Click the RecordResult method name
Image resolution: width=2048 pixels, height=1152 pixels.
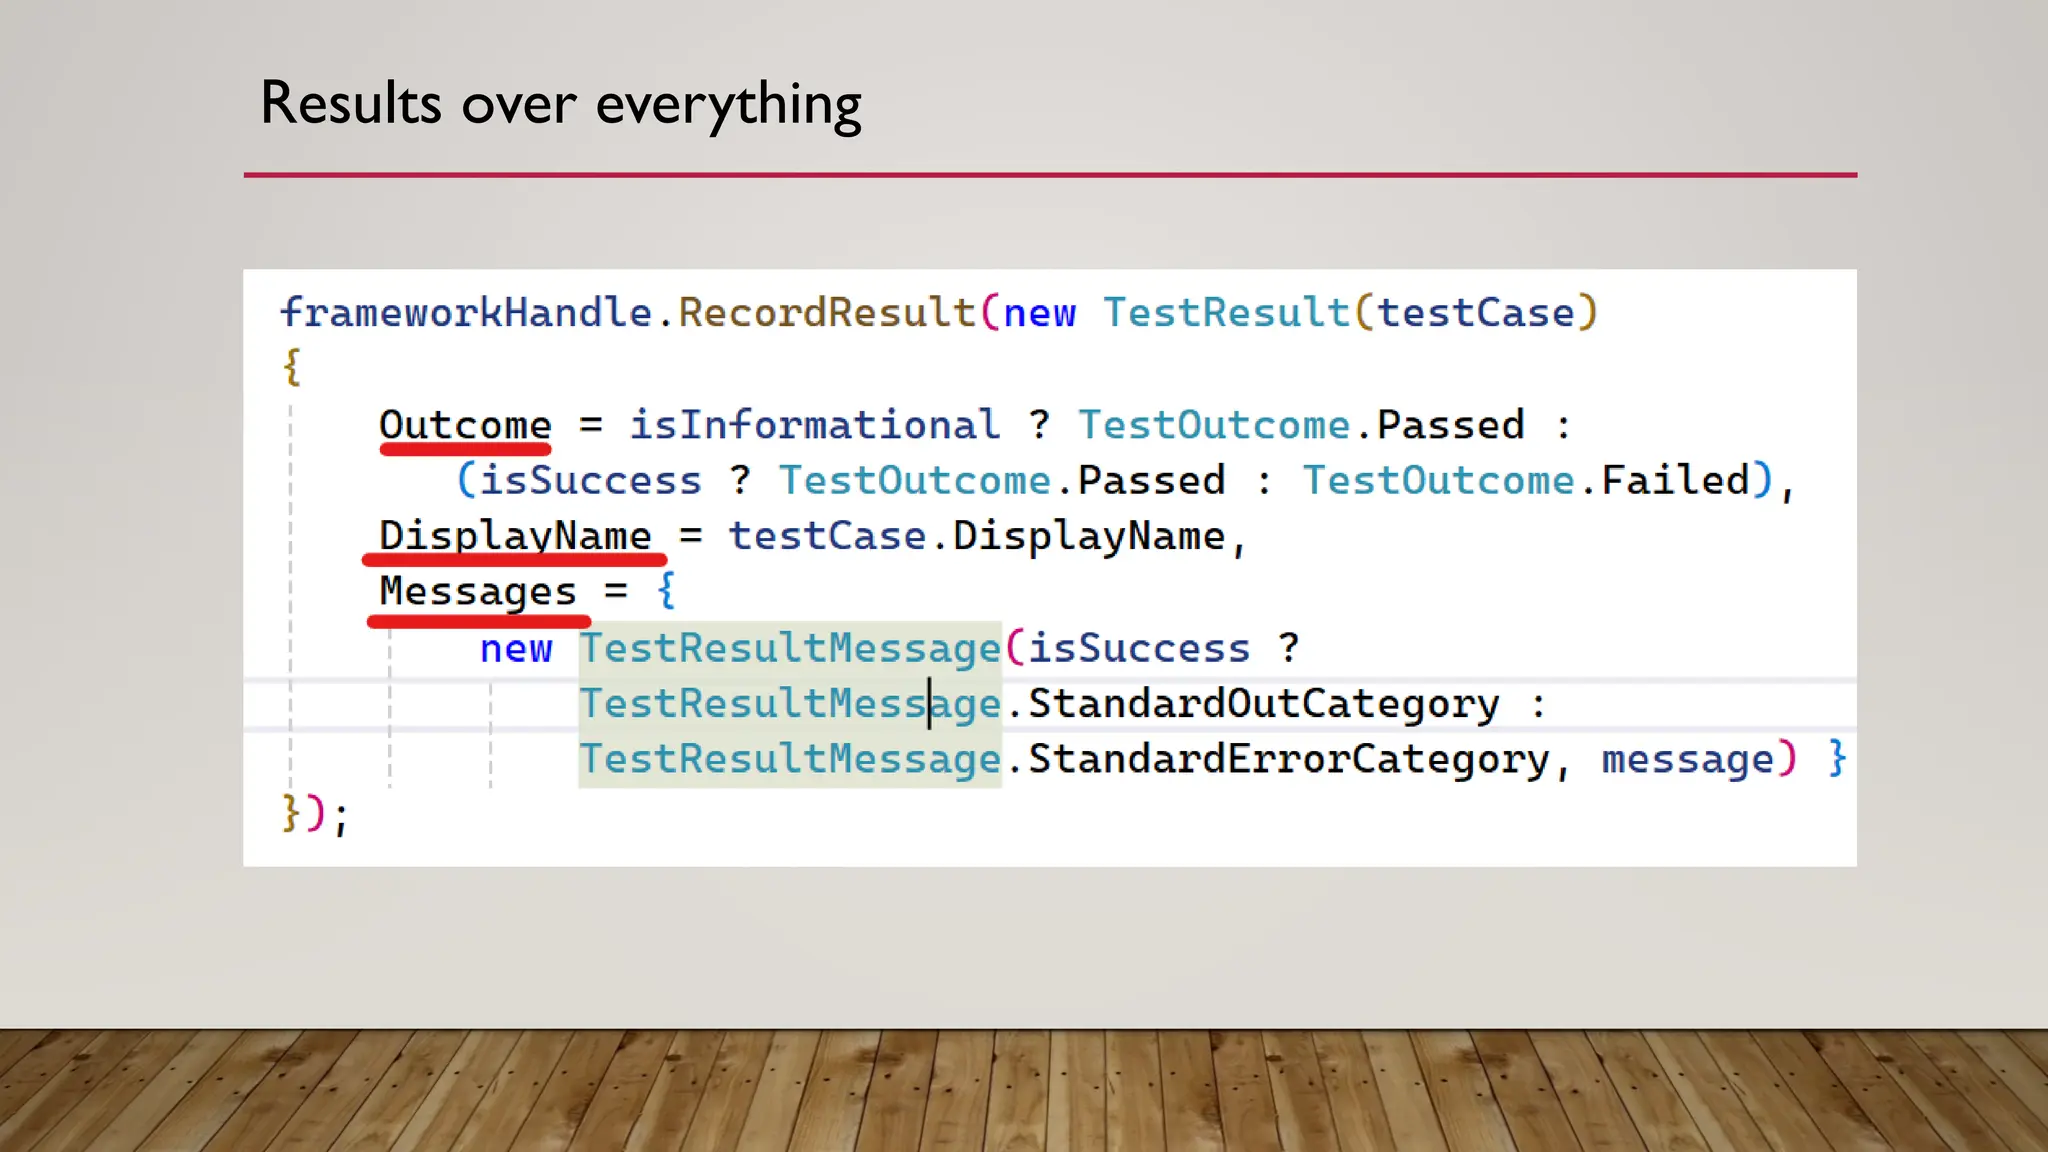pos(827,313)
